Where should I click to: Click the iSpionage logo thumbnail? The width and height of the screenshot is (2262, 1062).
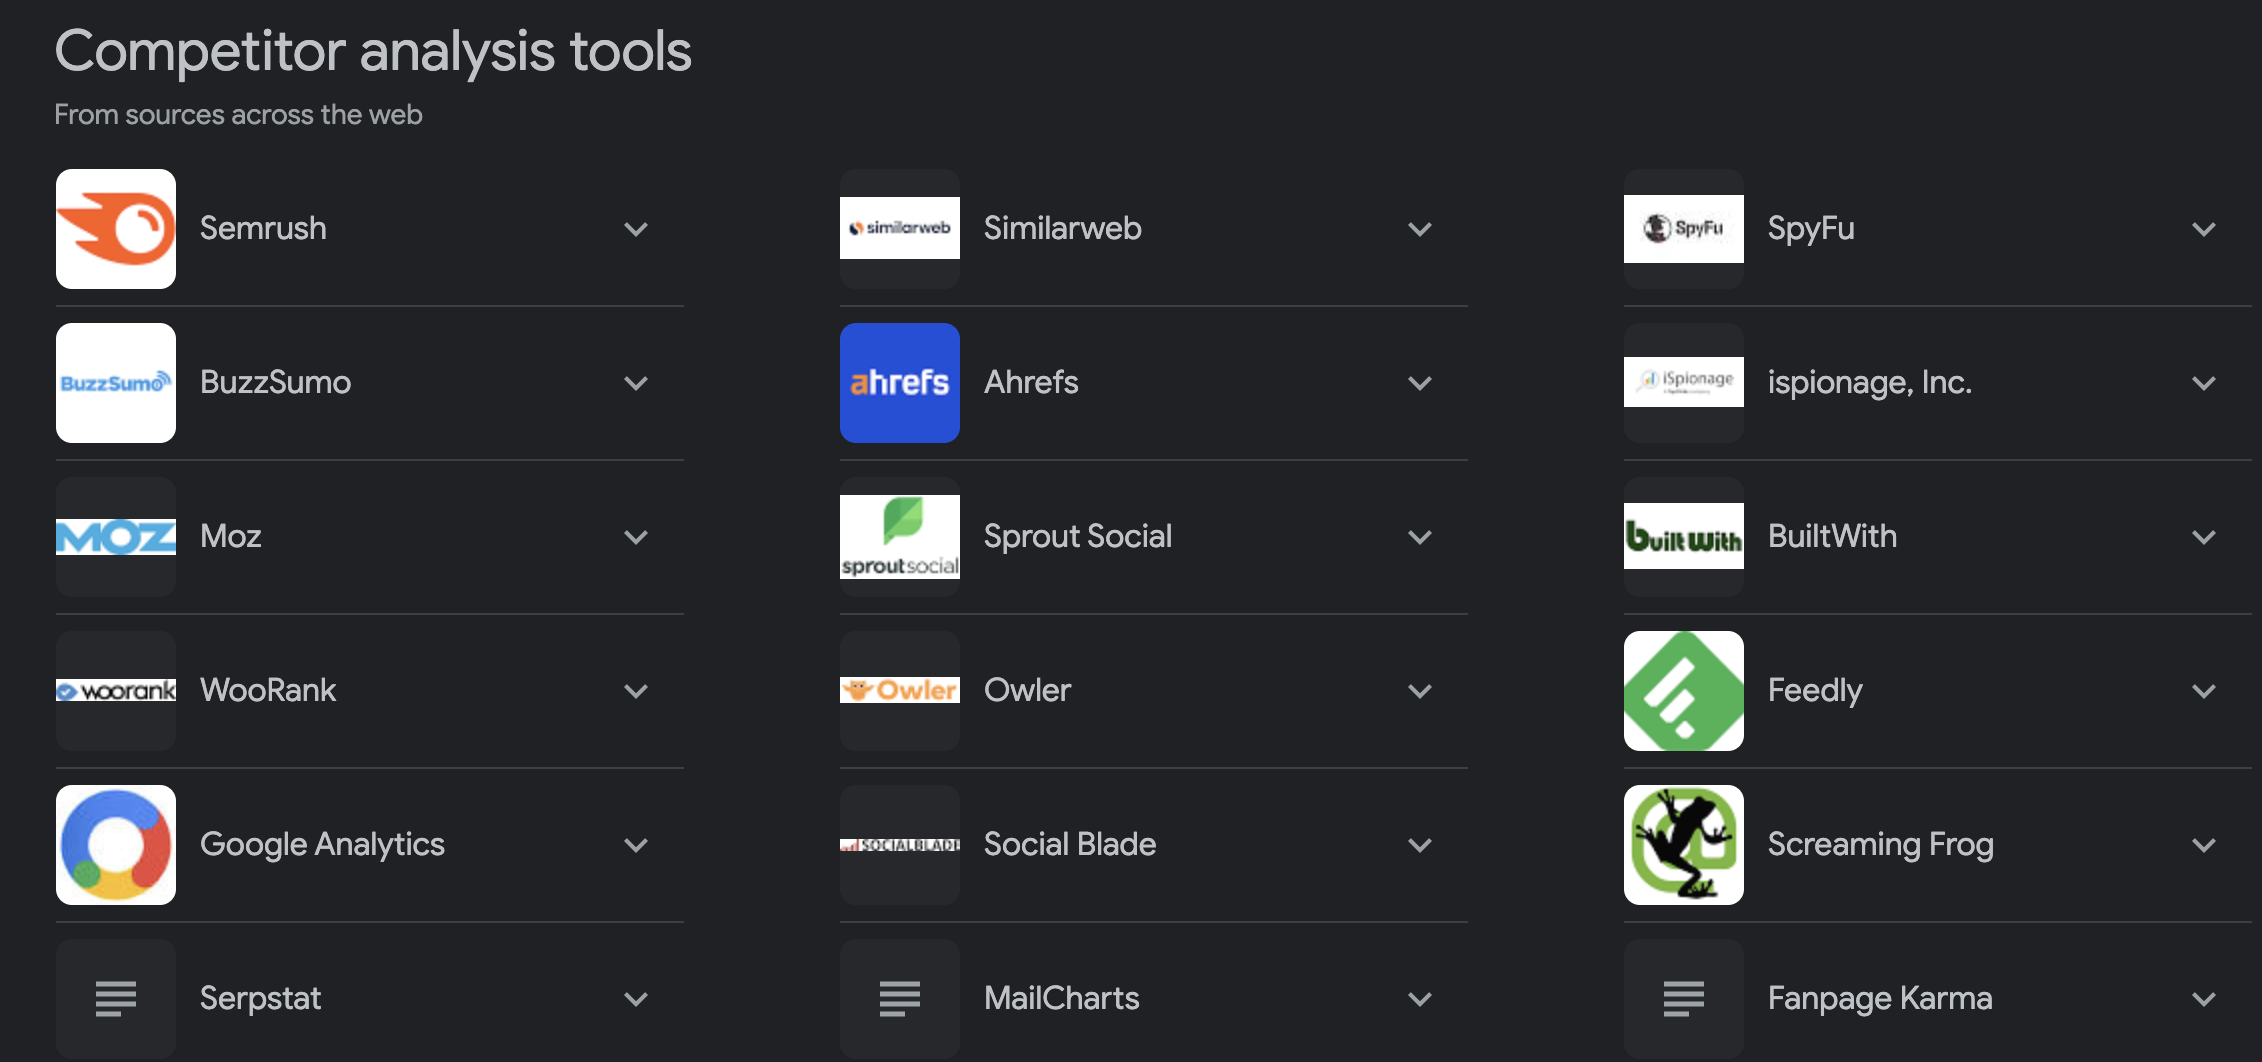point(1684,383)
